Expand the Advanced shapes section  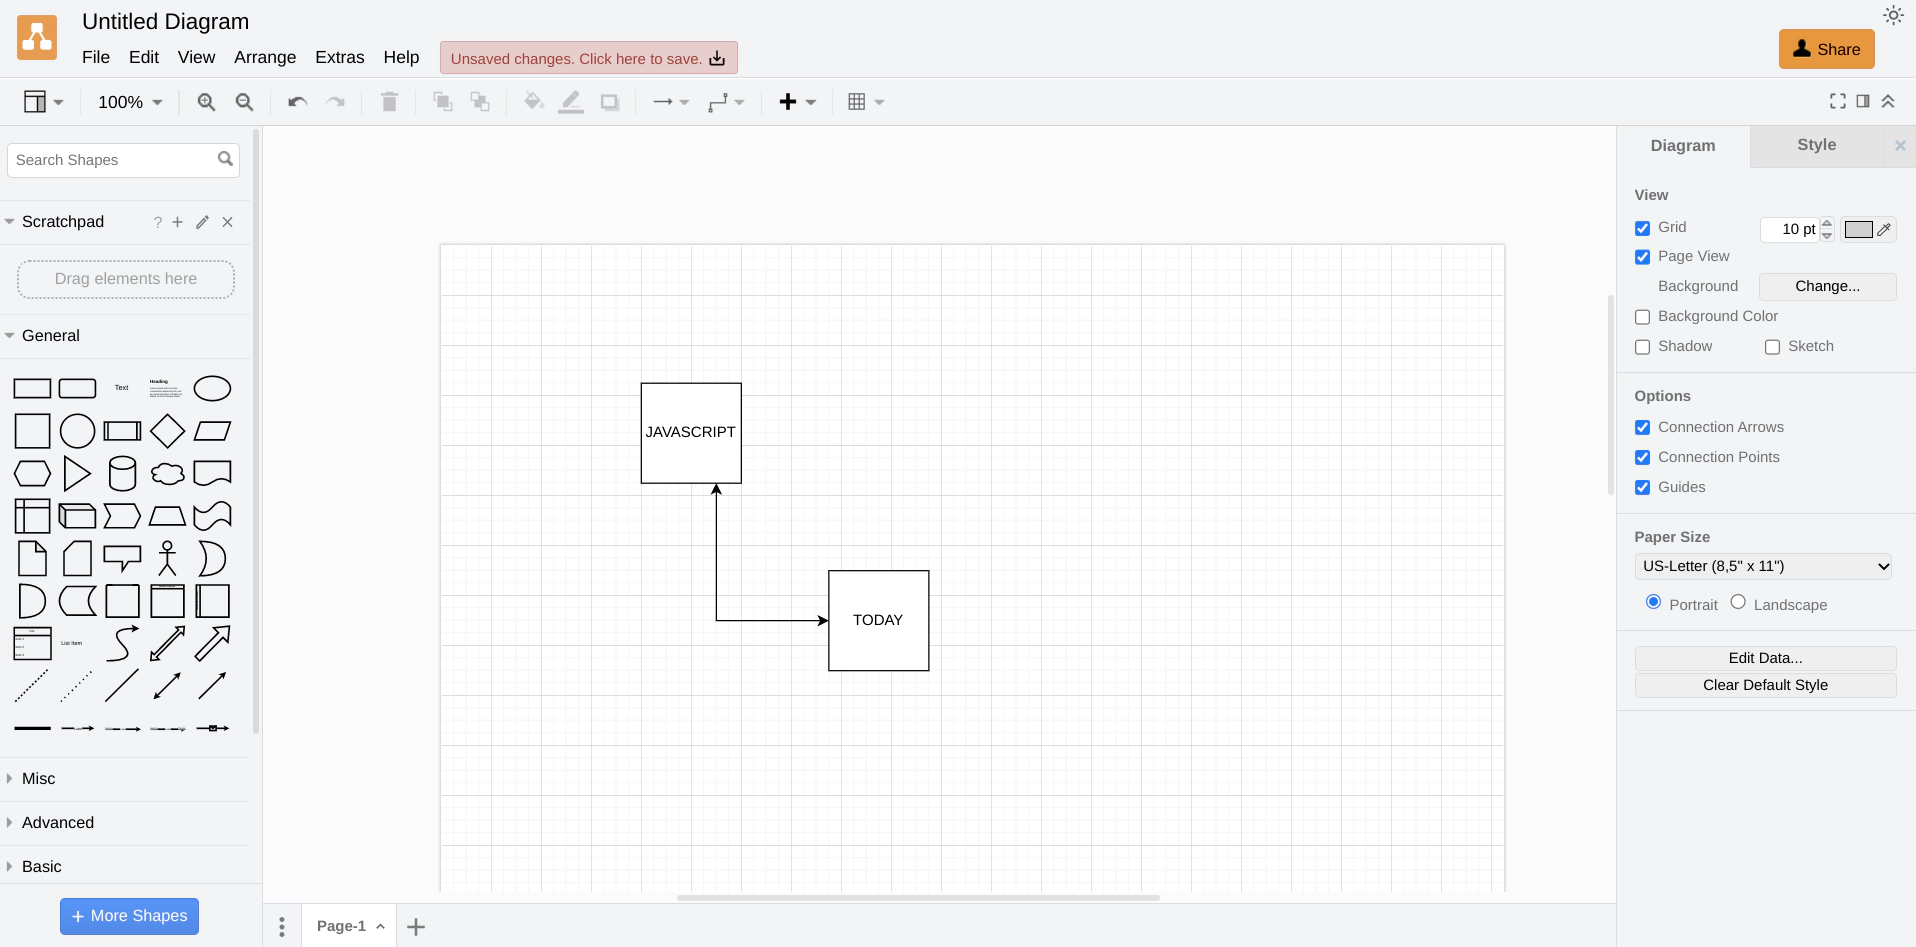[x=125, y=823]
